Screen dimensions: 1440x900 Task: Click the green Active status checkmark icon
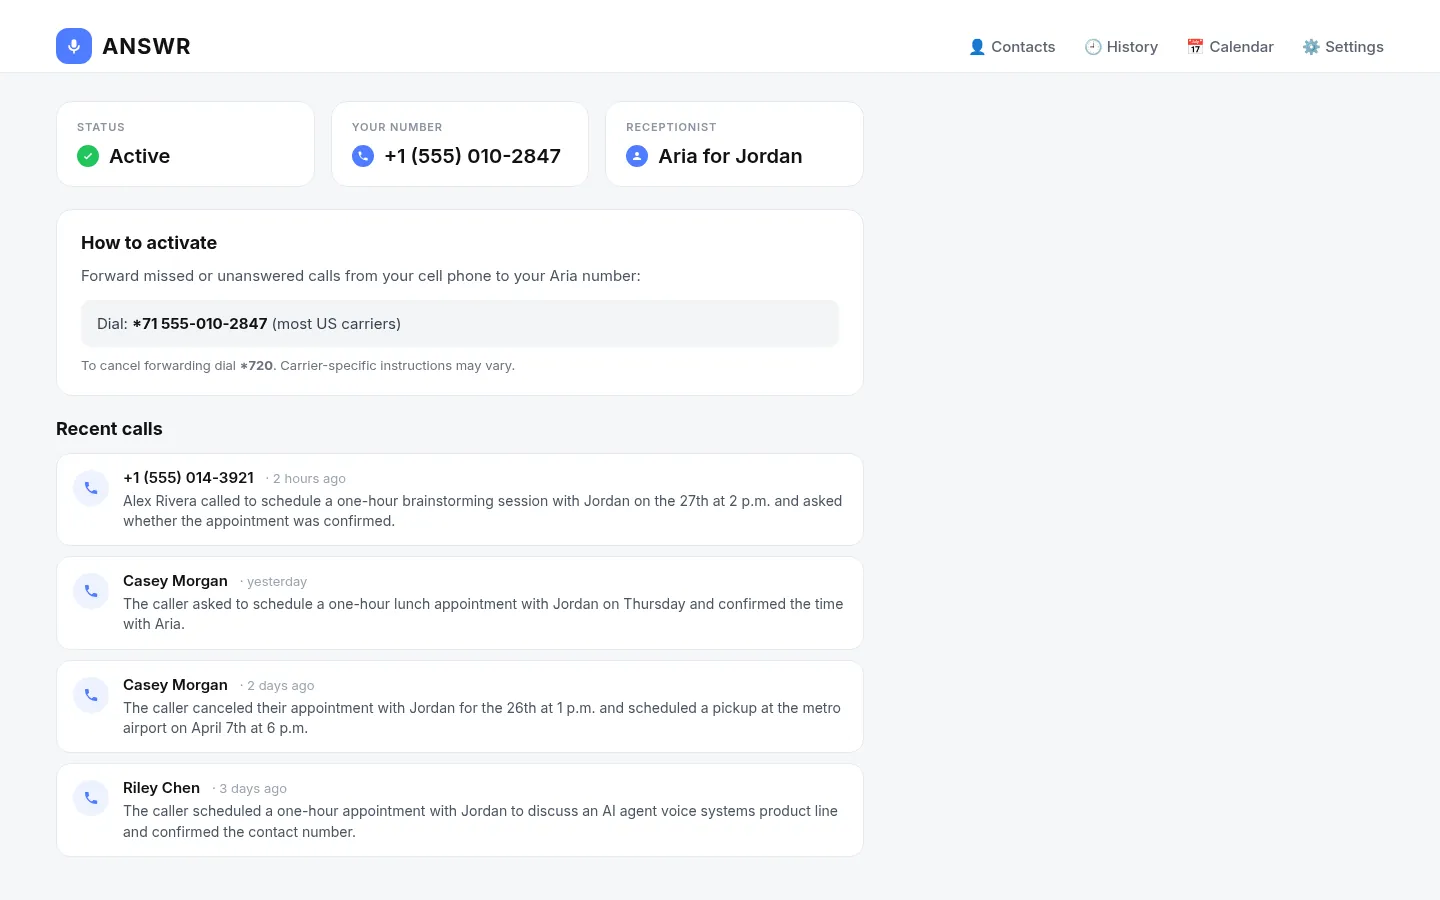[x=88, y=156]
